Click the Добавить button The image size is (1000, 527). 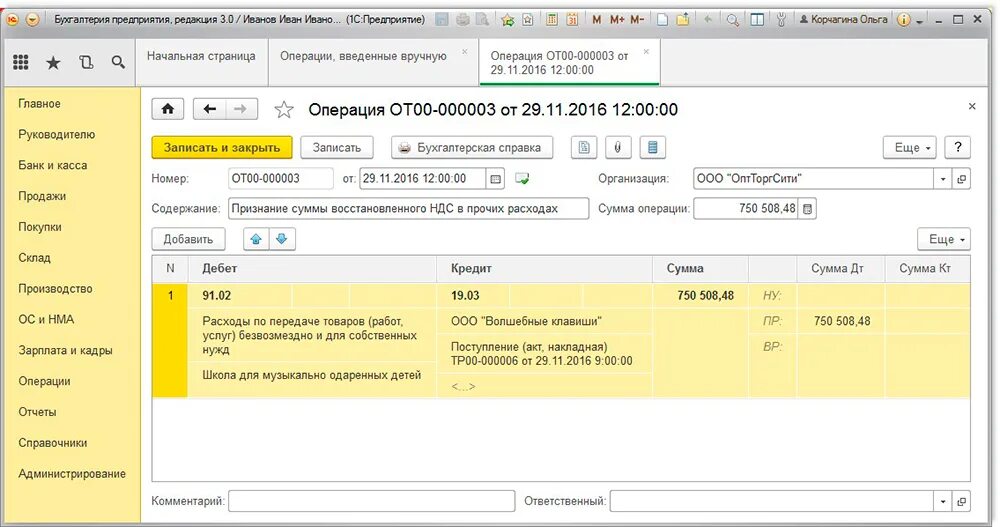pyautogui.click(x=188, y=239)
